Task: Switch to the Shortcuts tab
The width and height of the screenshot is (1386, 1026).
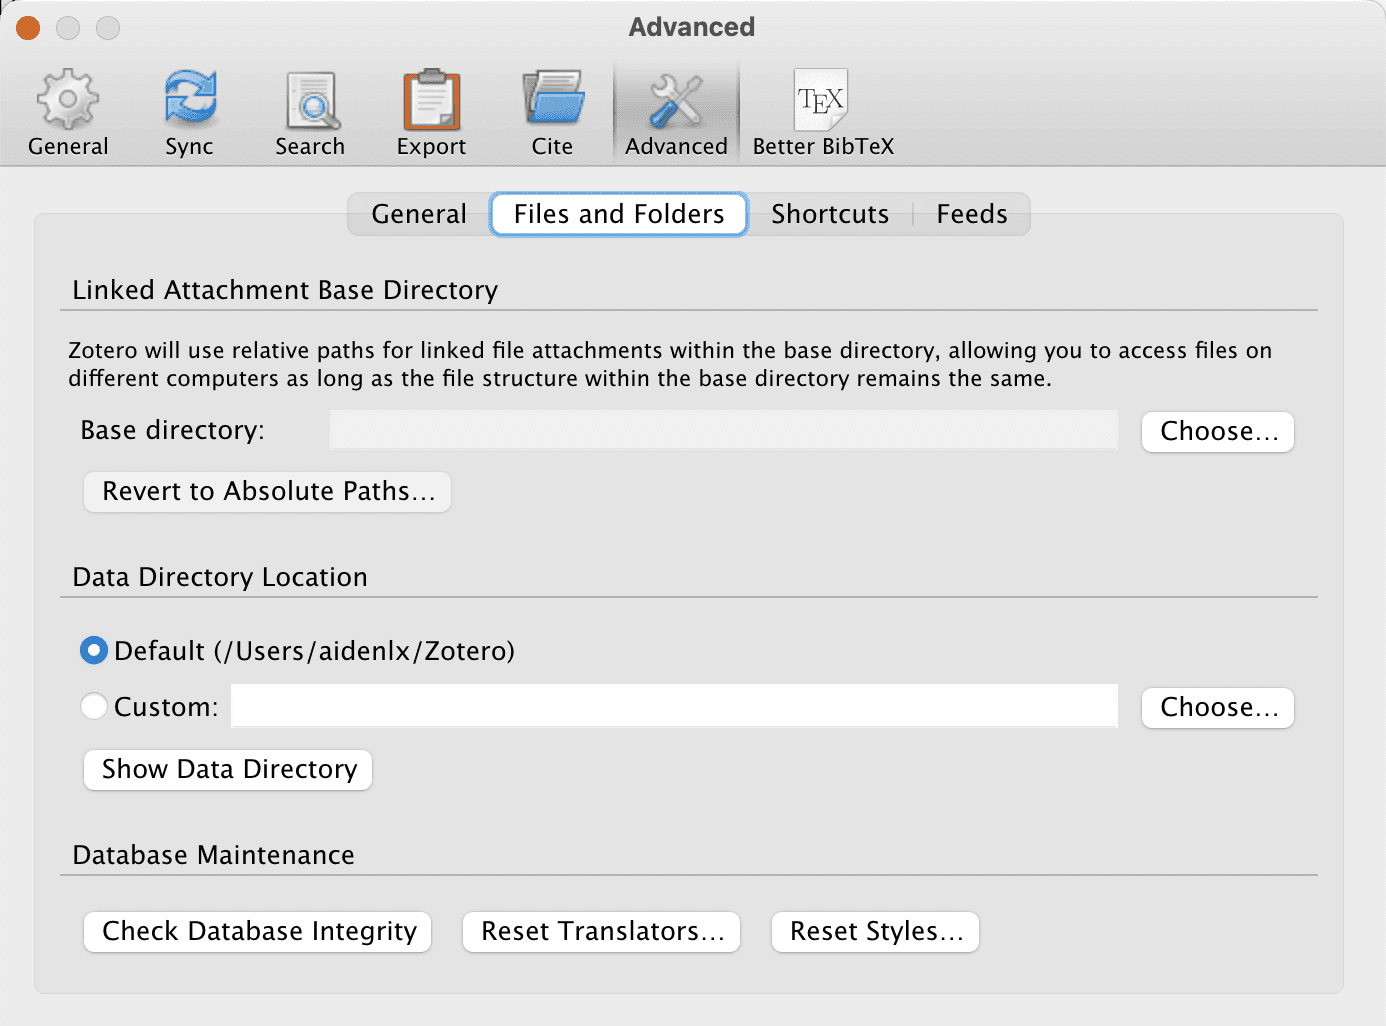Action: tap(830, 214)
